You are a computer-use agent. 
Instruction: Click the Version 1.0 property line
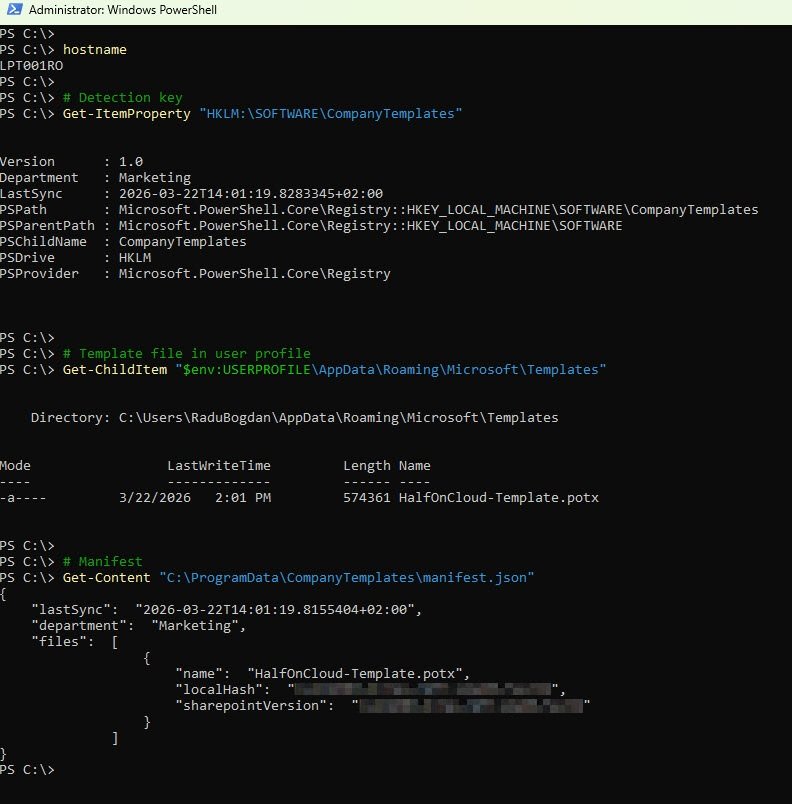point(72,161)
